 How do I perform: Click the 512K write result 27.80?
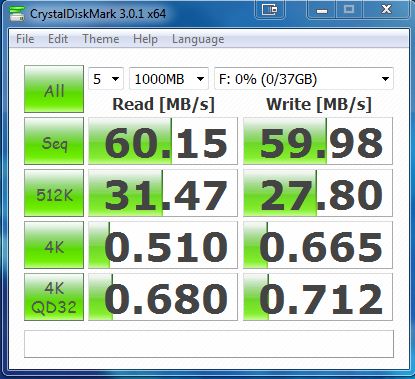[x=318, y=193]
